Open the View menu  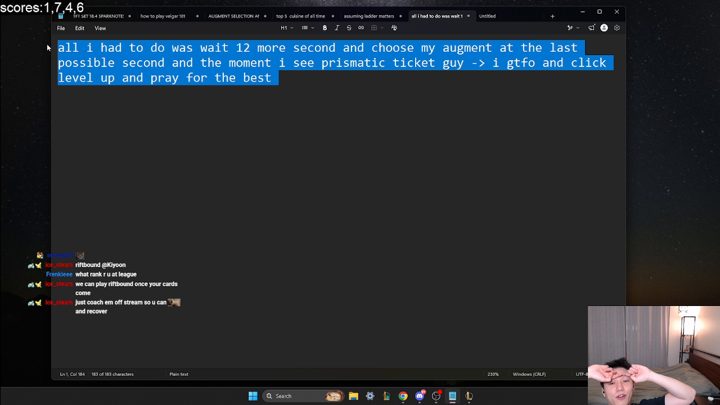(100, 28)
